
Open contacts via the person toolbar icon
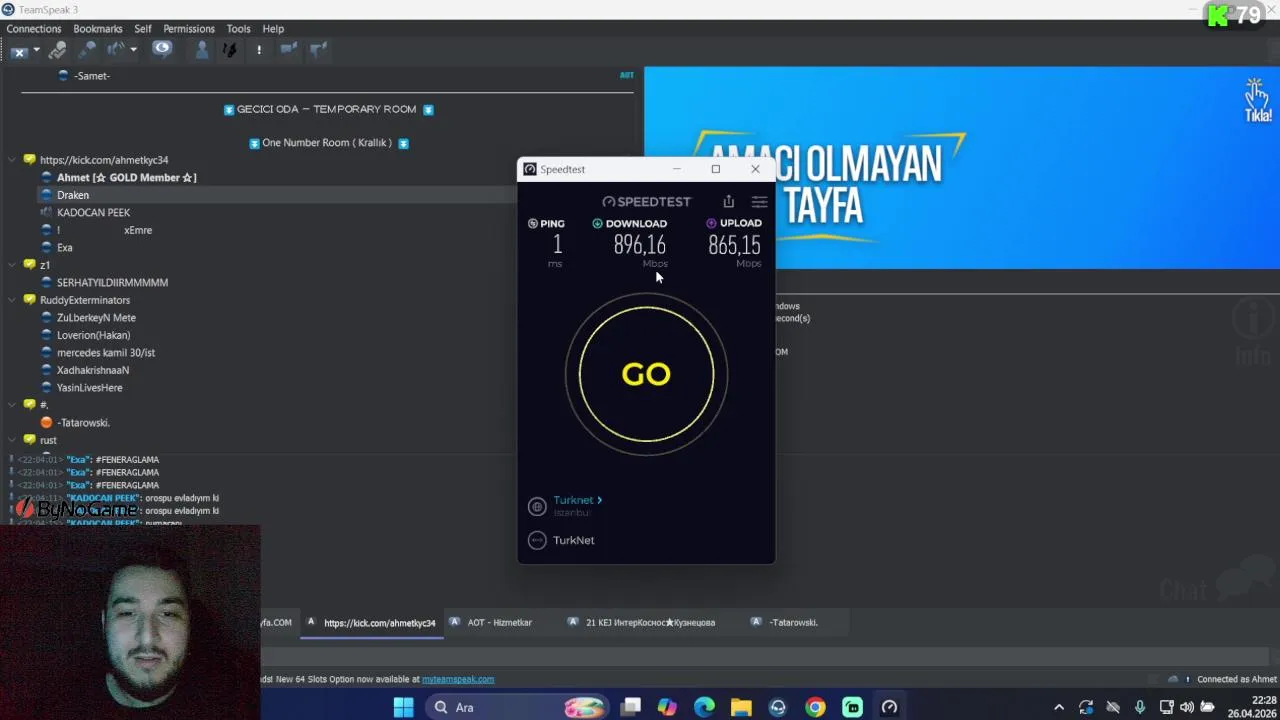coord(201,50)
